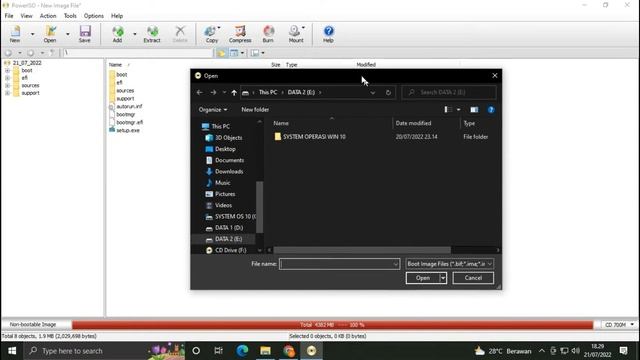Open the File menu

[x=9, y=16]
